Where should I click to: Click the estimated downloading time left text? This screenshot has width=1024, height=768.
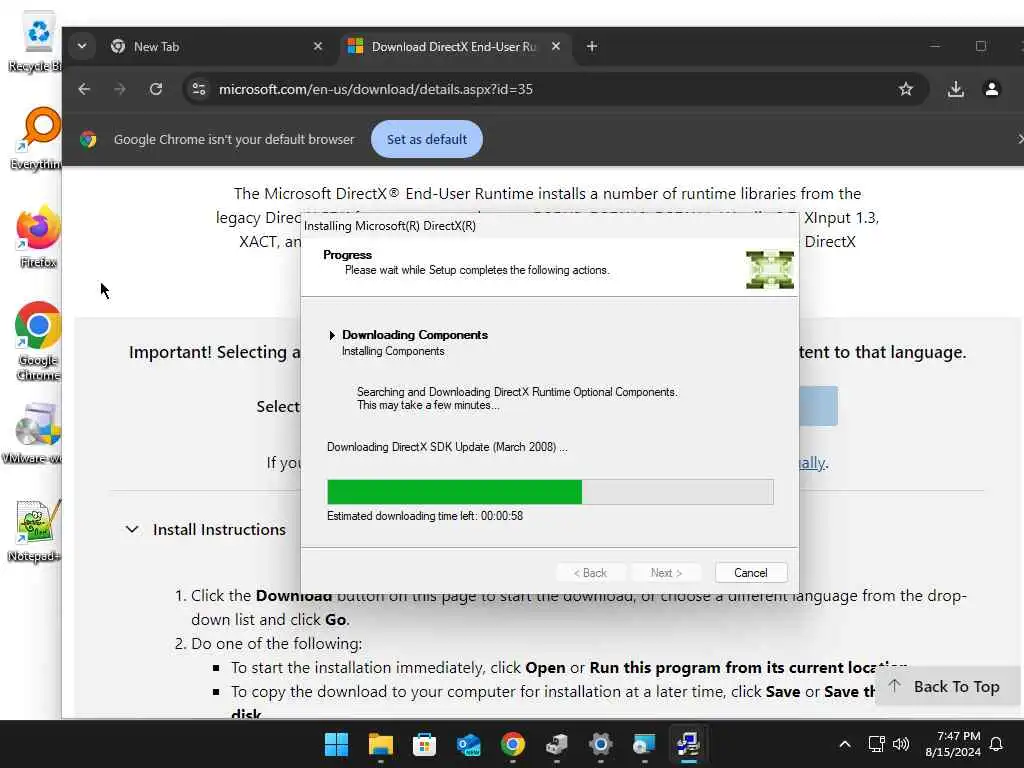(x=424, y=516)
